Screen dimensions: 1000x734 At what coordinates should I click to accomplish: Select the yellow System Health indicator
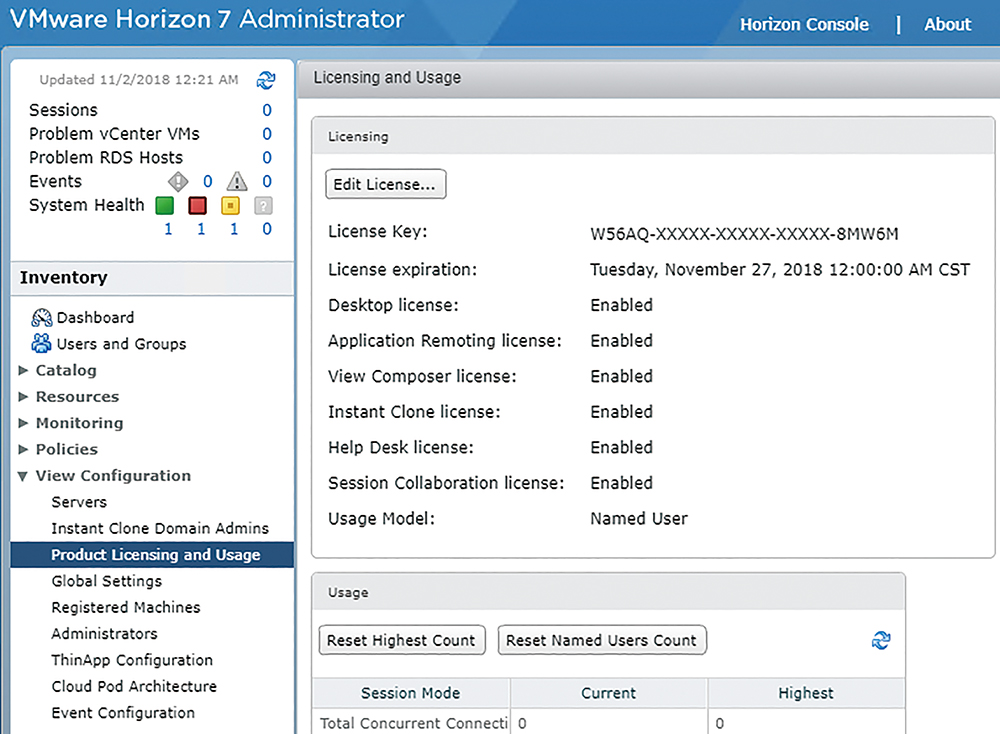230,205
